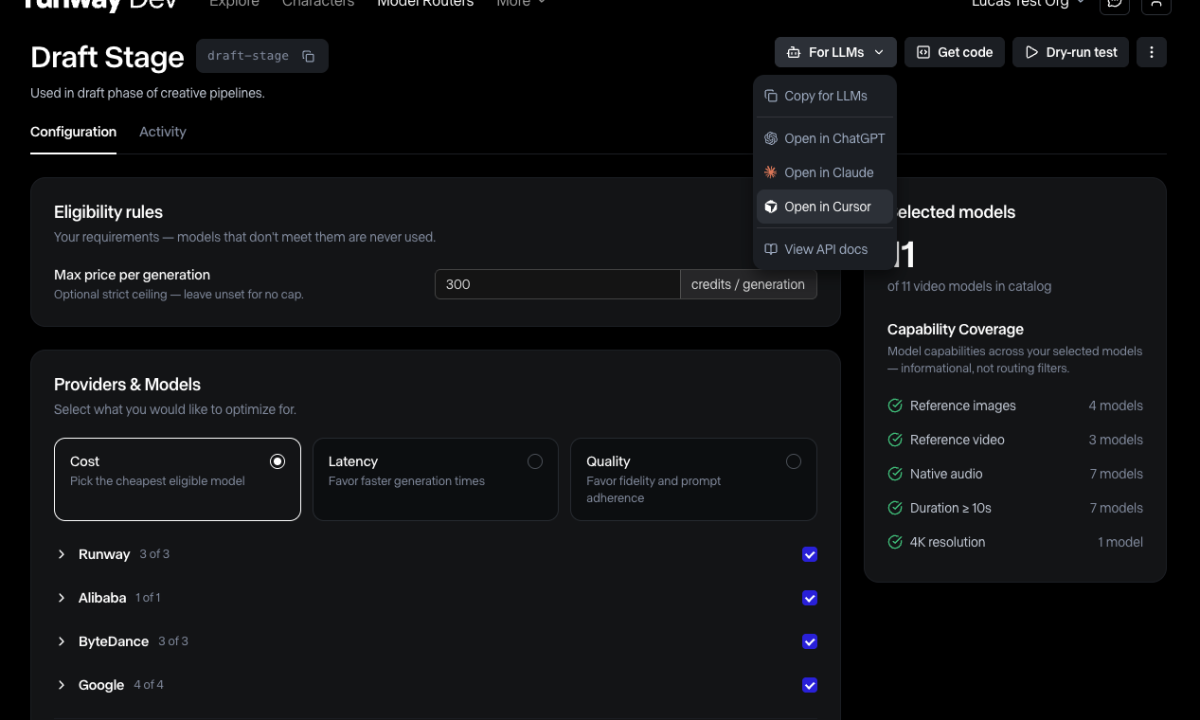Click the Cursor cube icon in dropdown
The width and height of the screenshot is (1200, 720).
[771, 207]
